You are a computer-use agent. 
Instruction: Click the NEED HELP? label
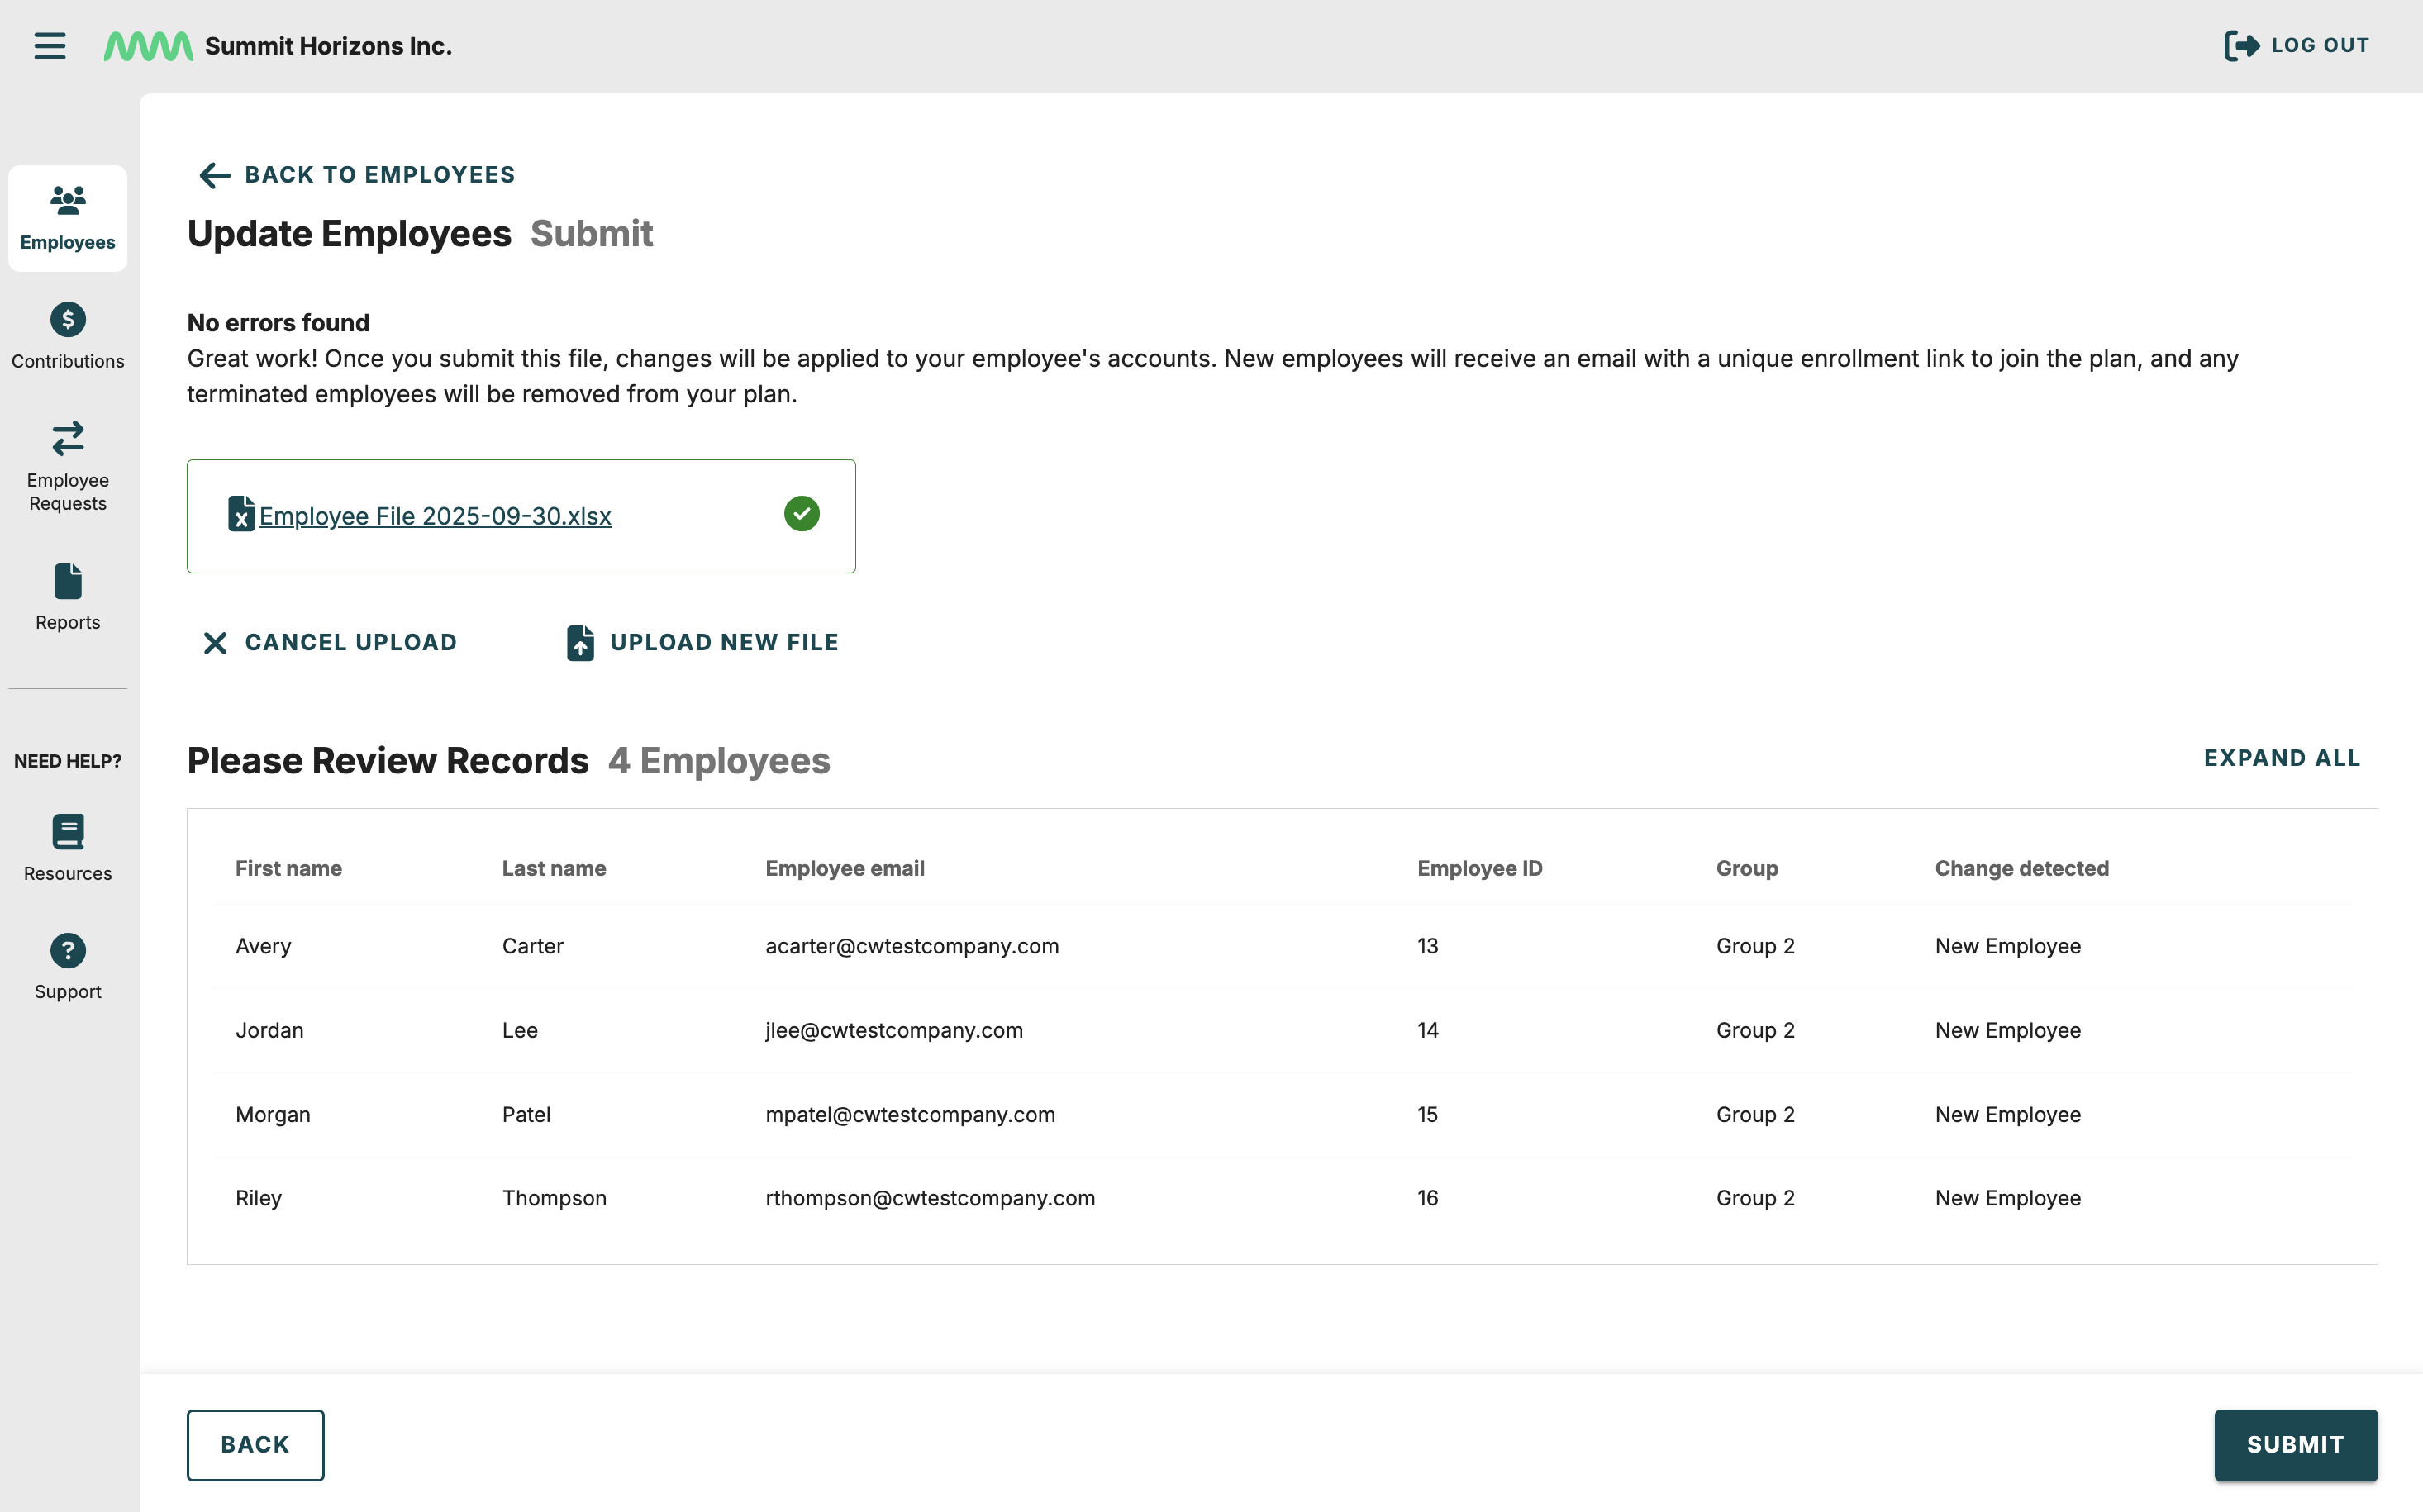click(x=68, y=761)
